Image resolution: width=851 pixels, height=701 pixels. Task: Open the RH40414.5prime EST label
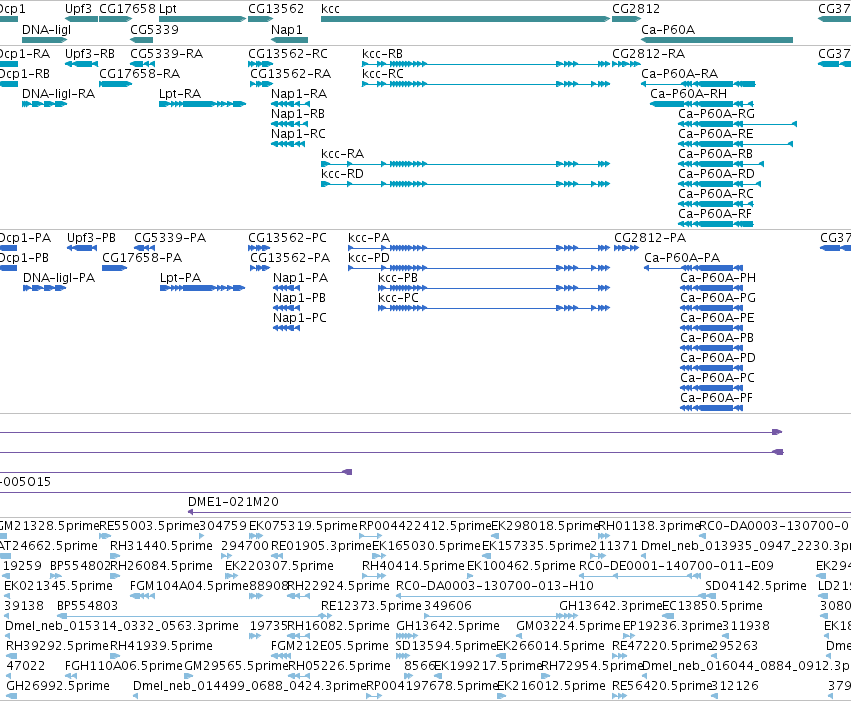pyautogui.click(x=413, y=565)
